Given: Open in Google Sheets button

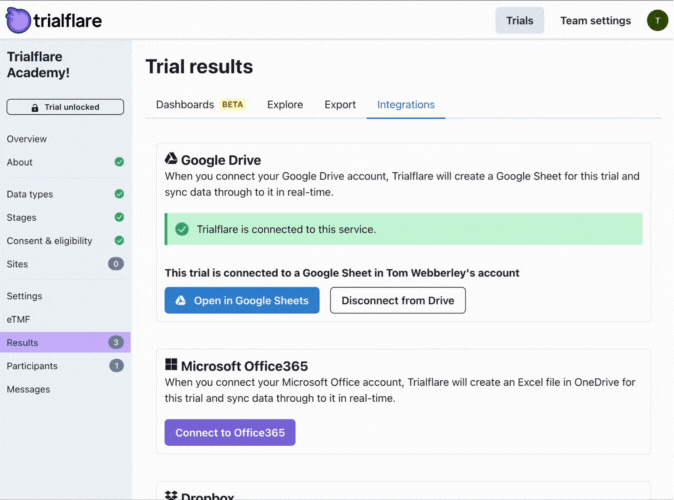Looking at the screenshot, I should pos(242,301).
